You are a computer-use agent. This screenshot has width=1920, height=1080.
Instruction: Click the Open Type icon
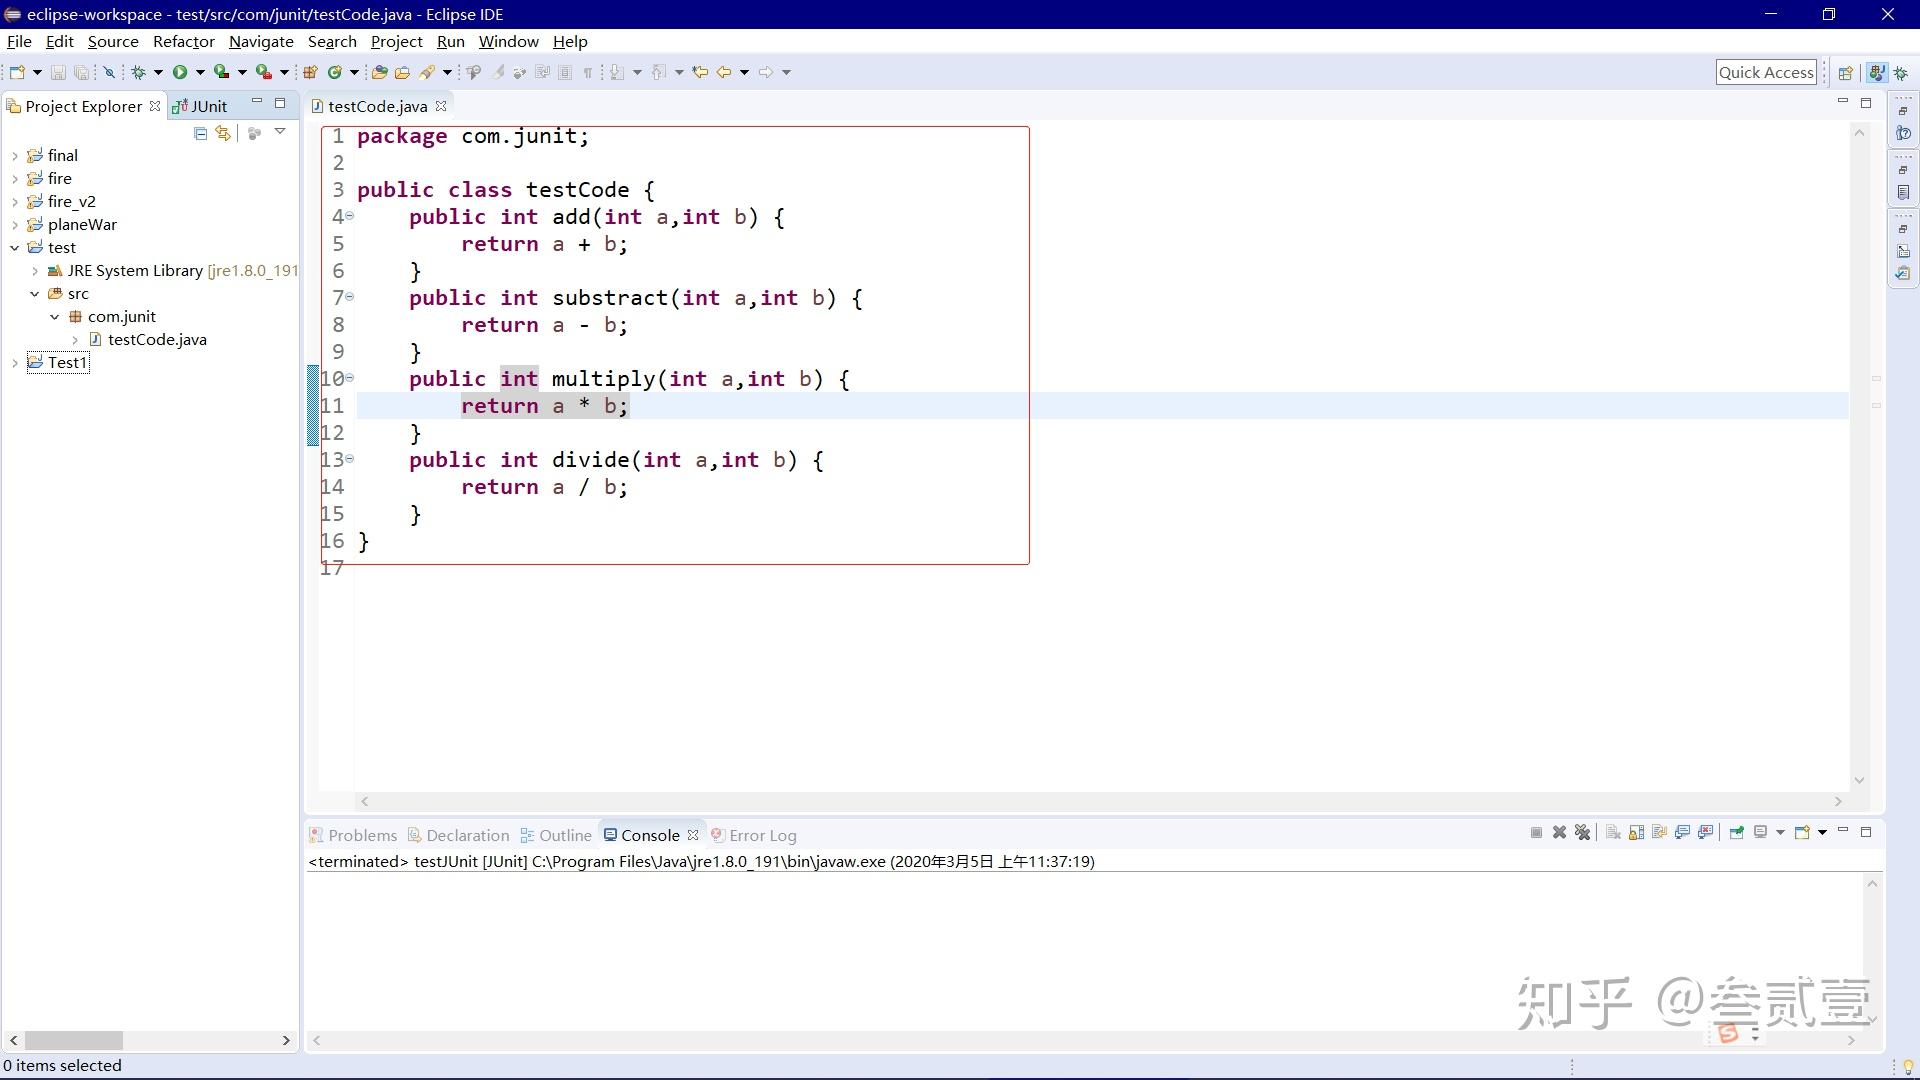coord(379,72)
